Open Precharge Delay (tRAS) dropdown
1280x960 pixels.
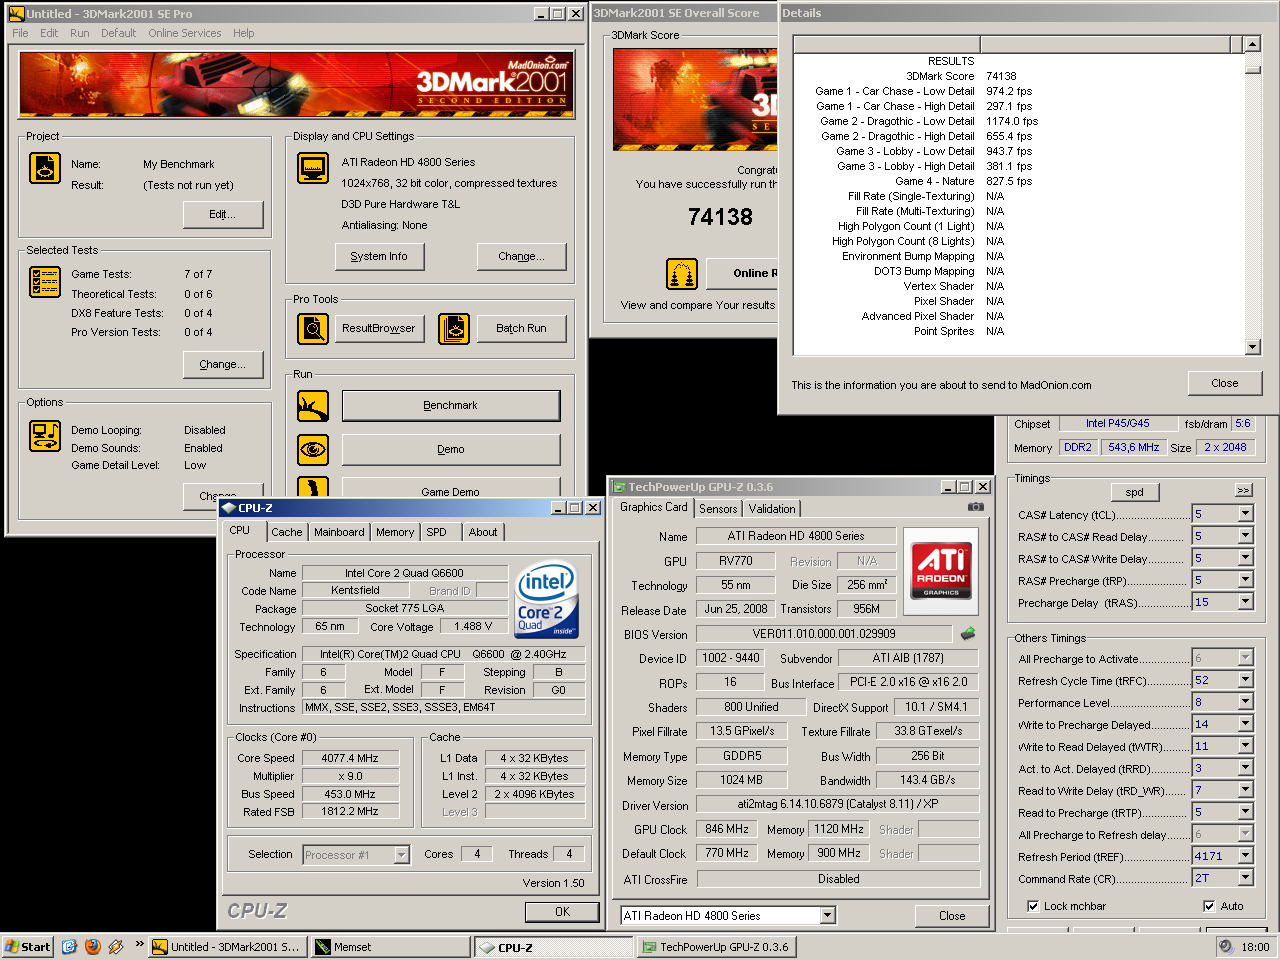[x=1246, y=602]
